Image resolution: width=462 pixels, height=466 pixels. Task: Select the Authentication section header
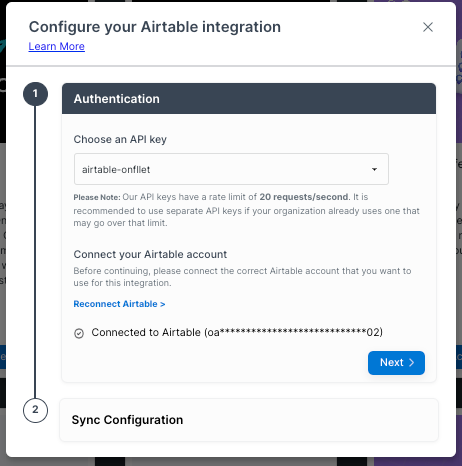[249, 99]
